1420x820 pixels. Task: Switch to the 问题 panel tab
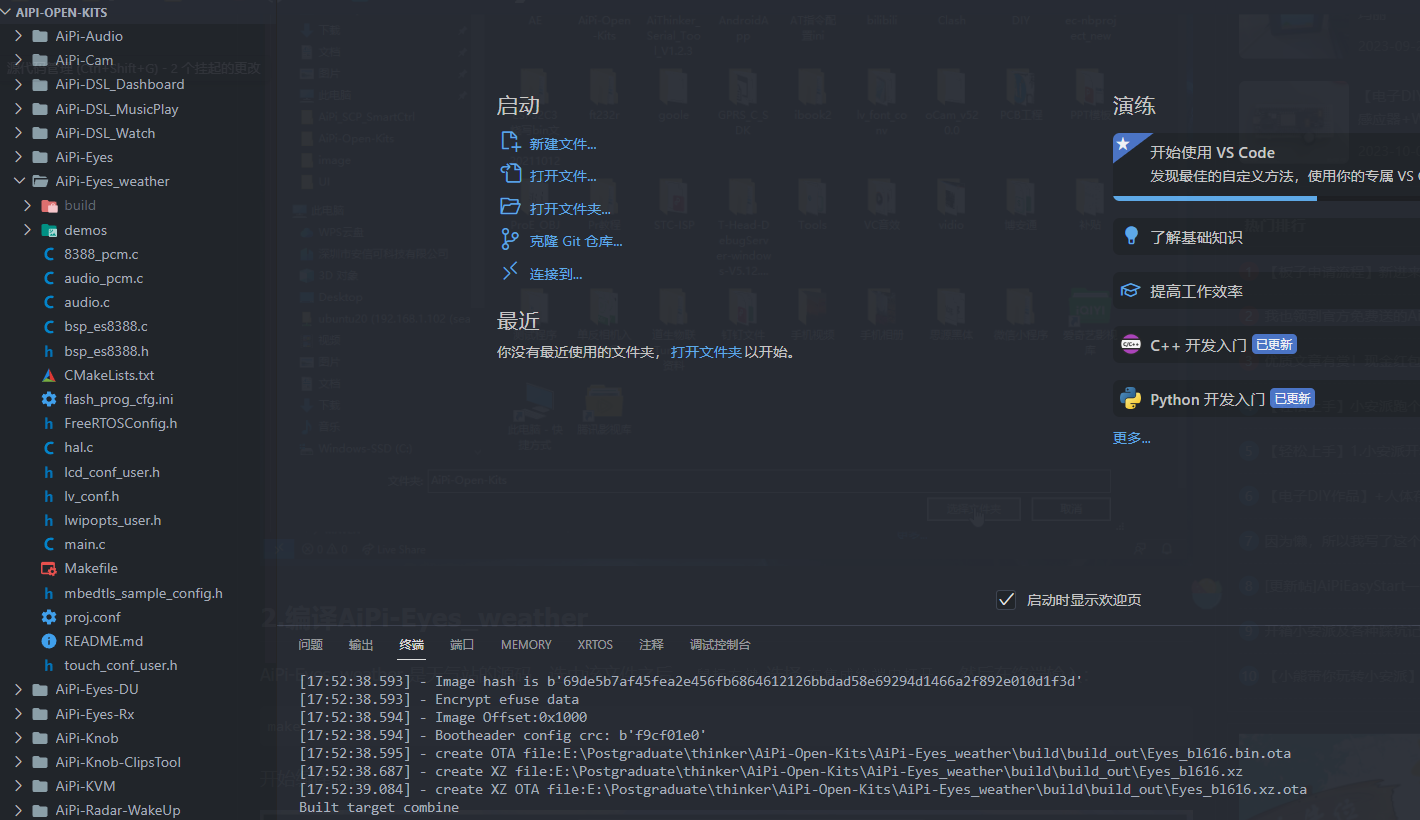[311, 645]
